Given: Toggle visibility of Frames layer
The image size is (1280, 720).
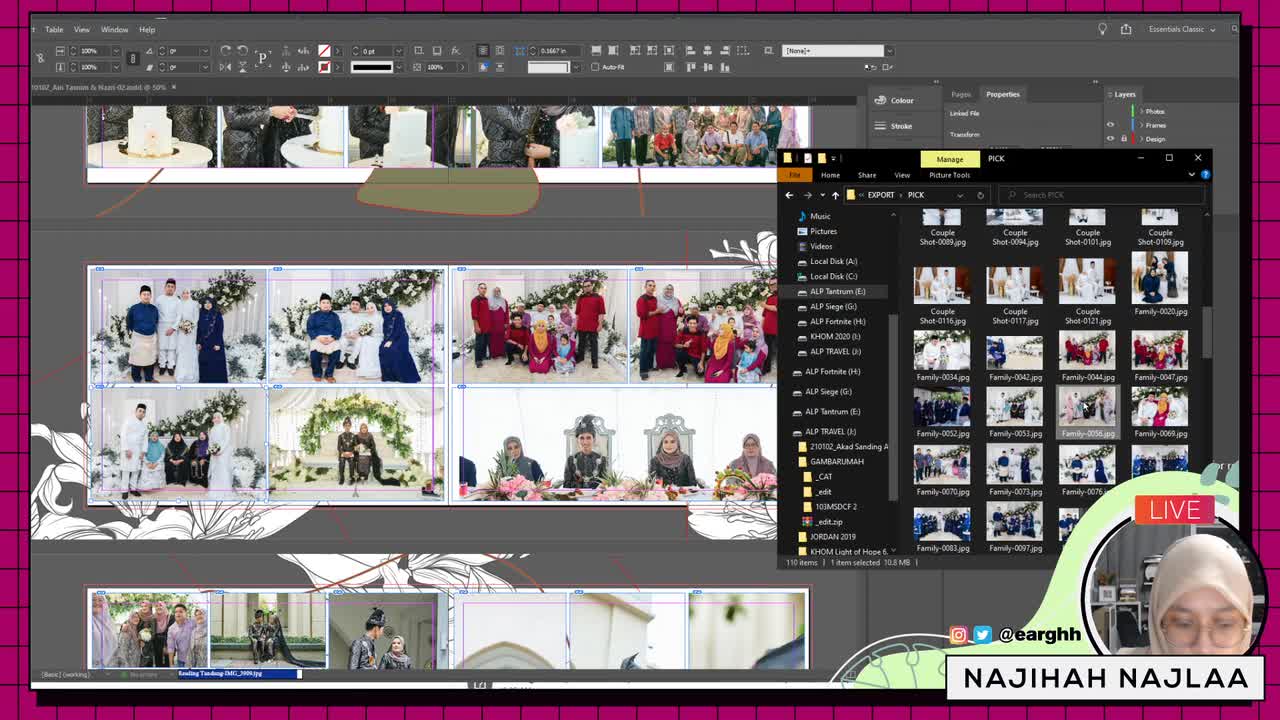Looking at the screenshot, I should point(1110,125).
